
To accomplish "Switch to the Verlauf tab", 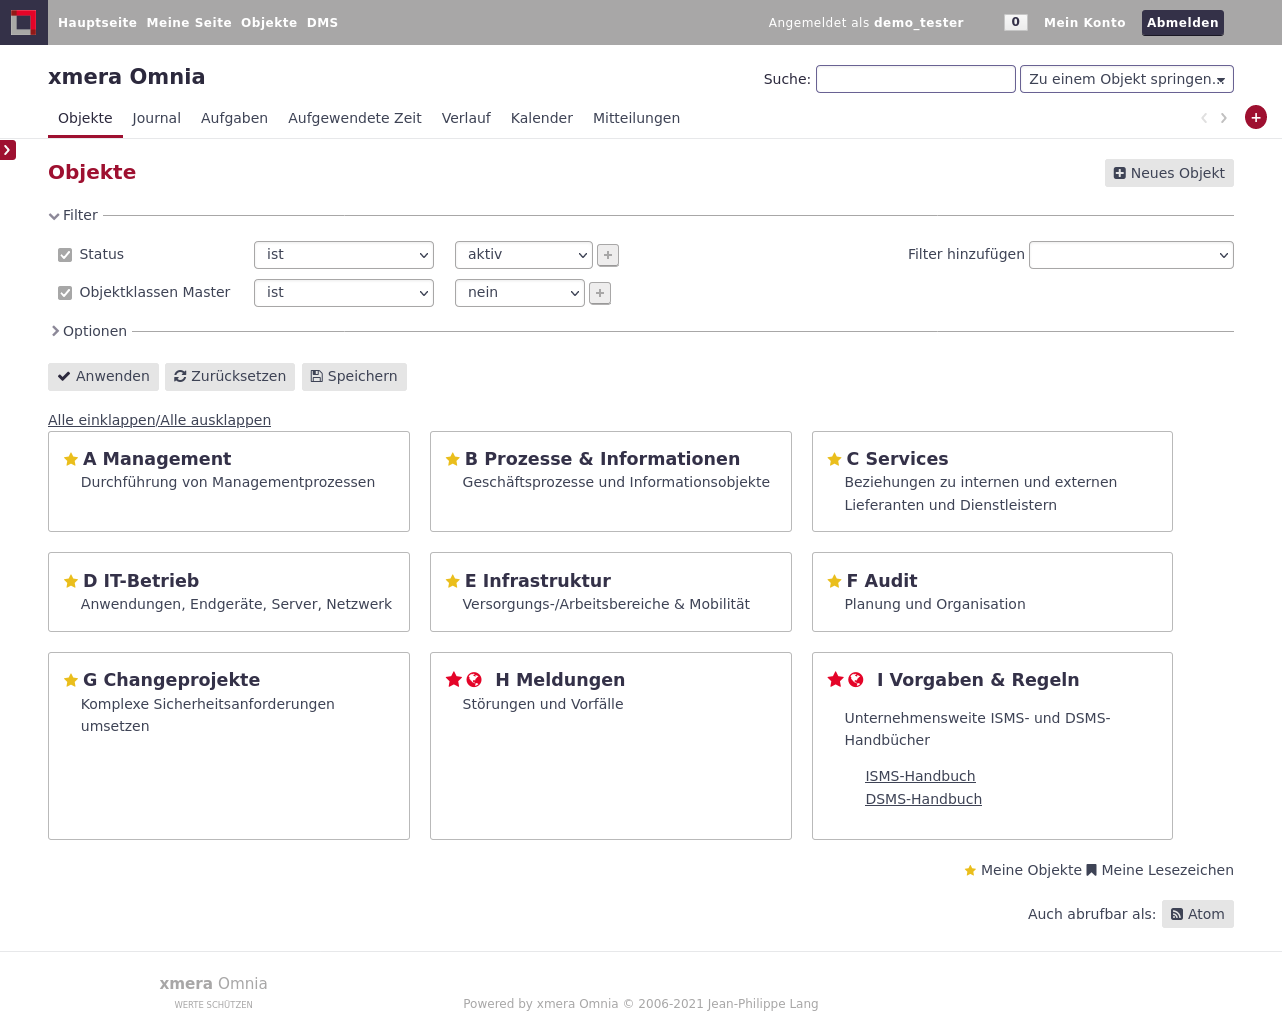I will click(466, 118).
